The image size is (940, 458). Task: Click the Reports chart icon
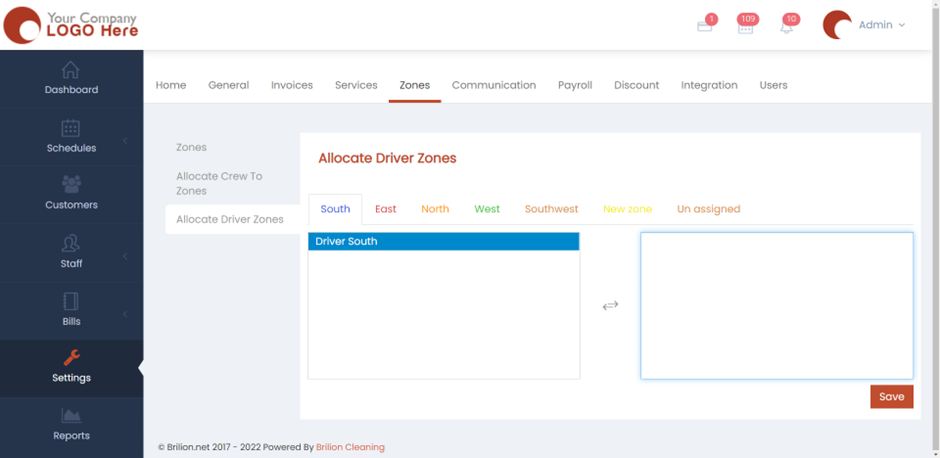pyautogui.click(x=71, y=415)
